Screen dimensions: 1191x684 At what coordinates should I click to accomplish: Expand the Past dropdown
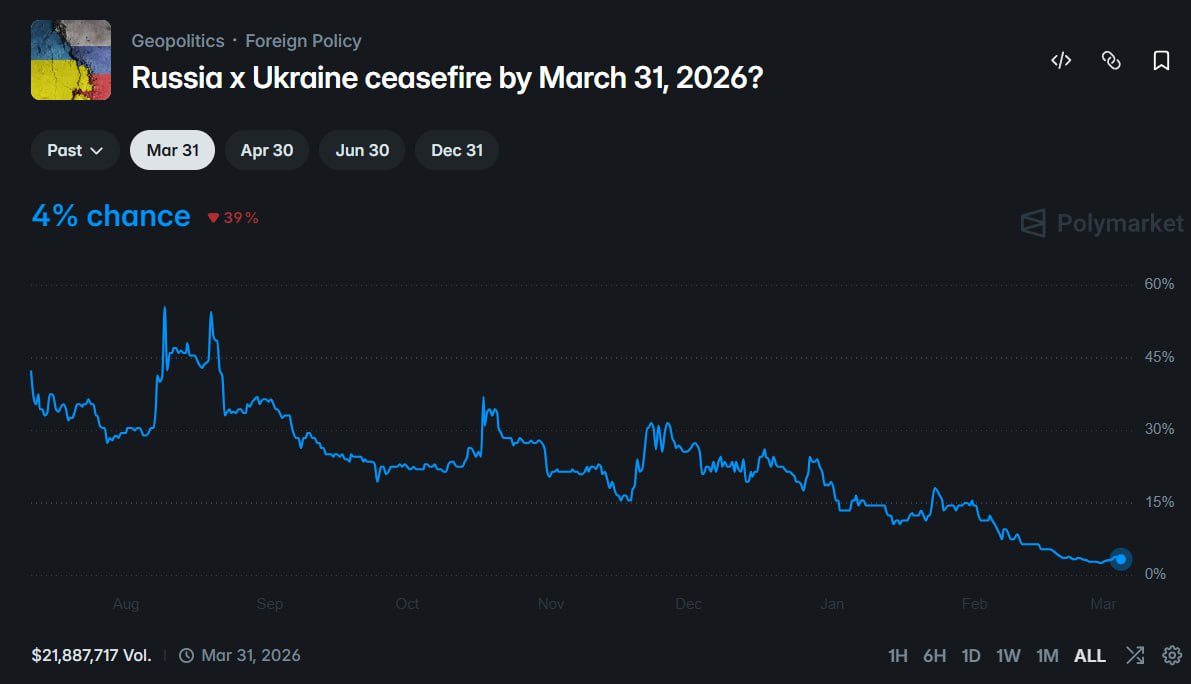tap(75, 150)
